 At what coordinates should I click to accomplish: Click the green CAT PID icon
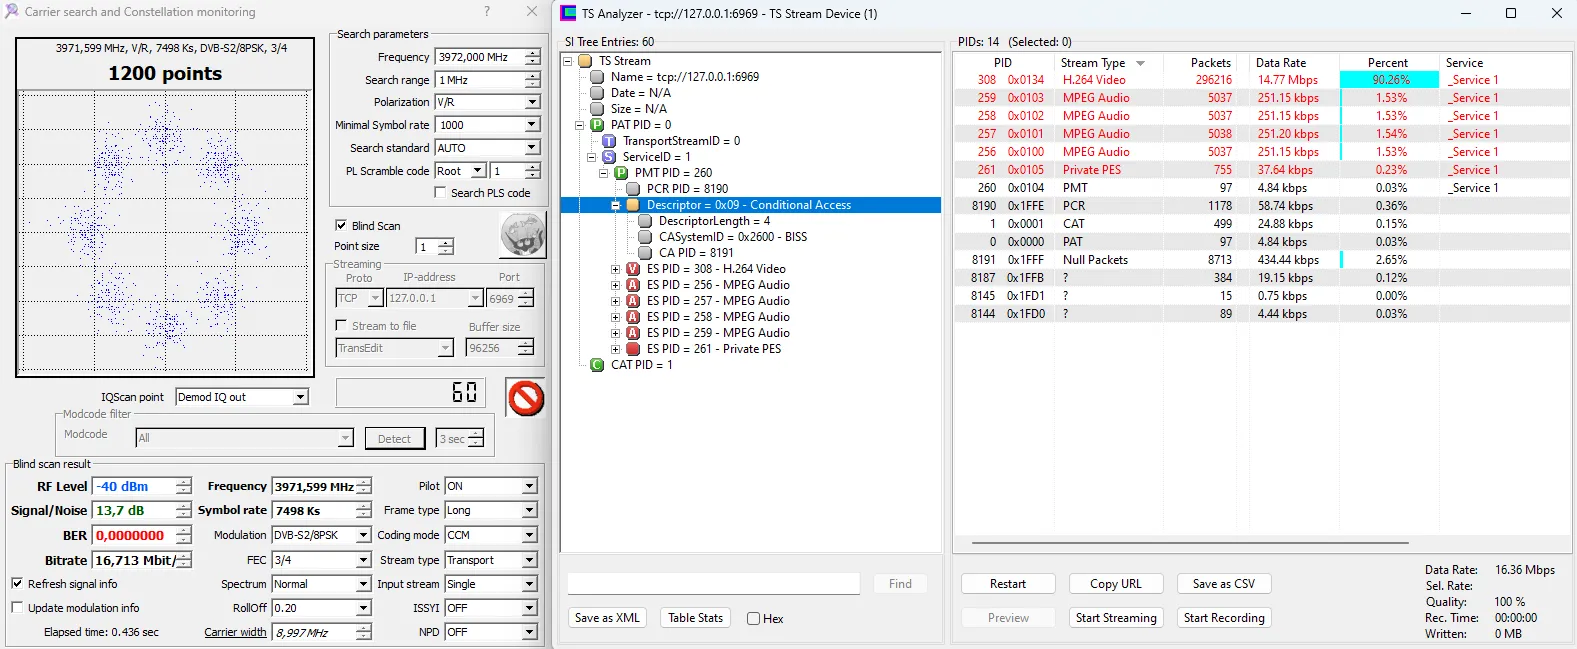point(597,365)
